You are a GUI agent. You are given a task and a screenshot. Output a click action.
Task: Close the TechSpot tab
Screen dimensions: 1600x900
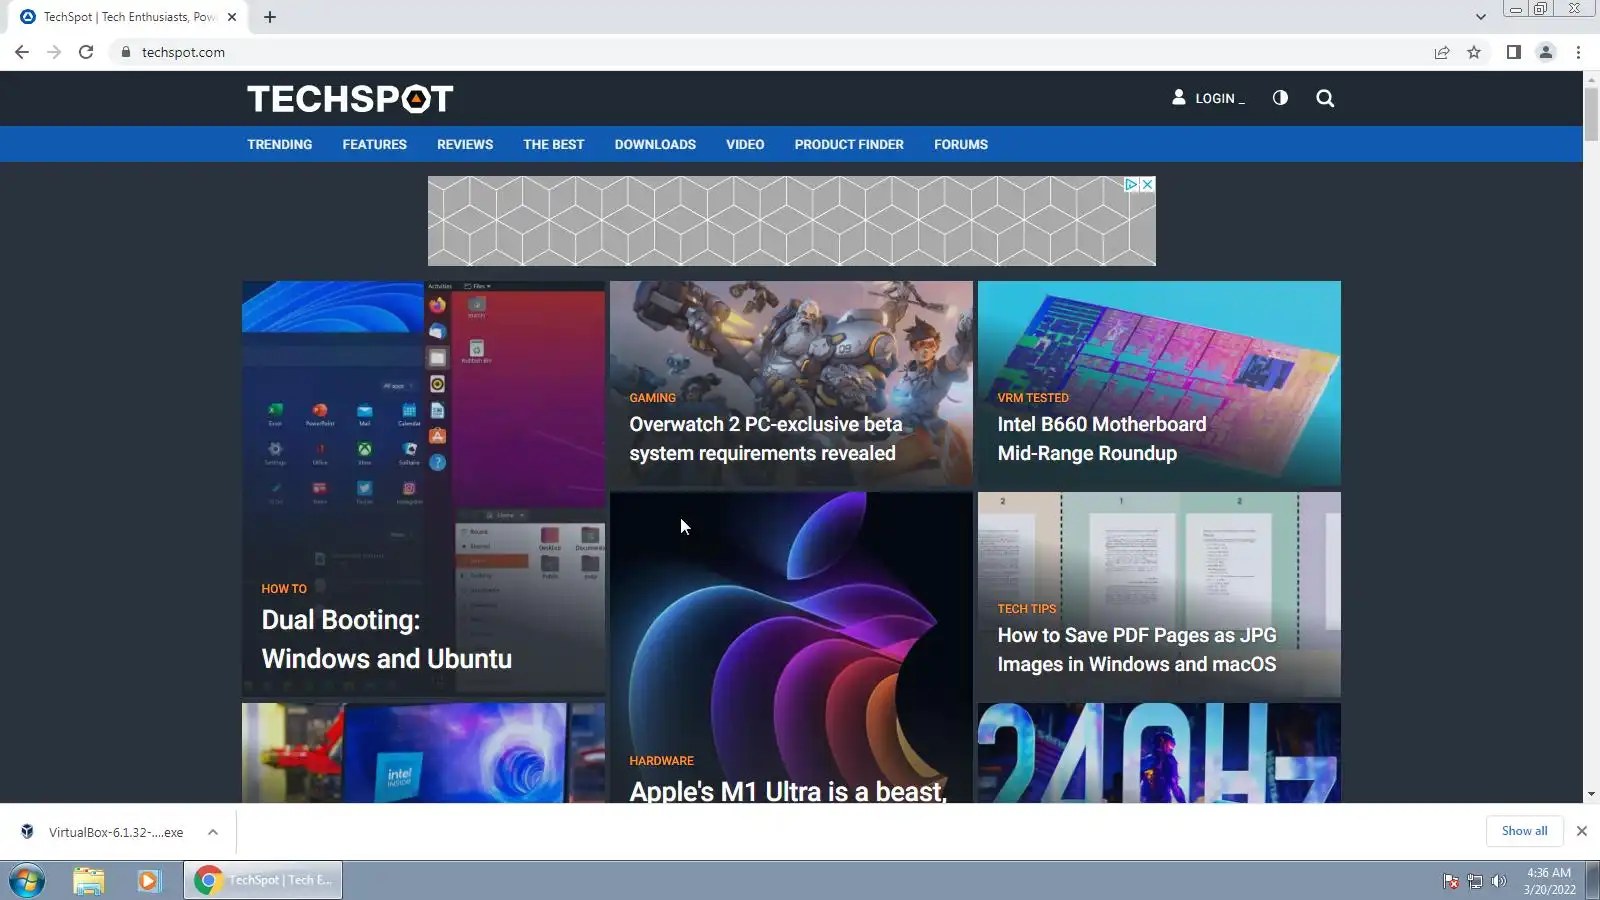pyautogui.click(x=232, y=17)
